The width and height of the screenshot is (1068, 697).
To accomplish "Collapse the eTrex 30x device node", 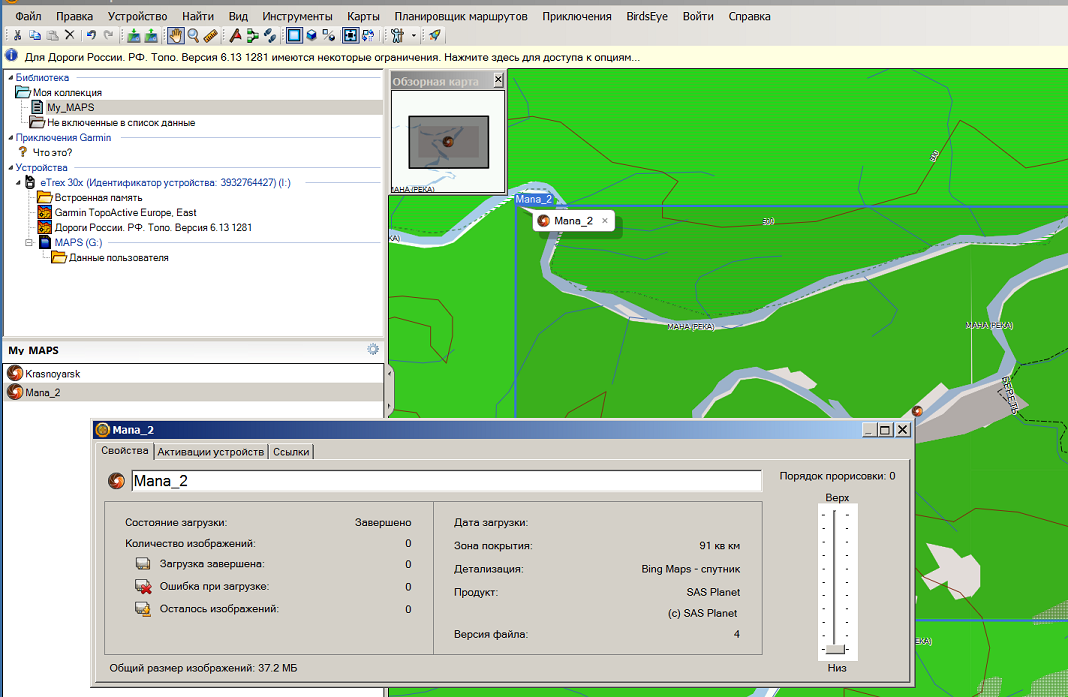I will (x=19, y=183).
